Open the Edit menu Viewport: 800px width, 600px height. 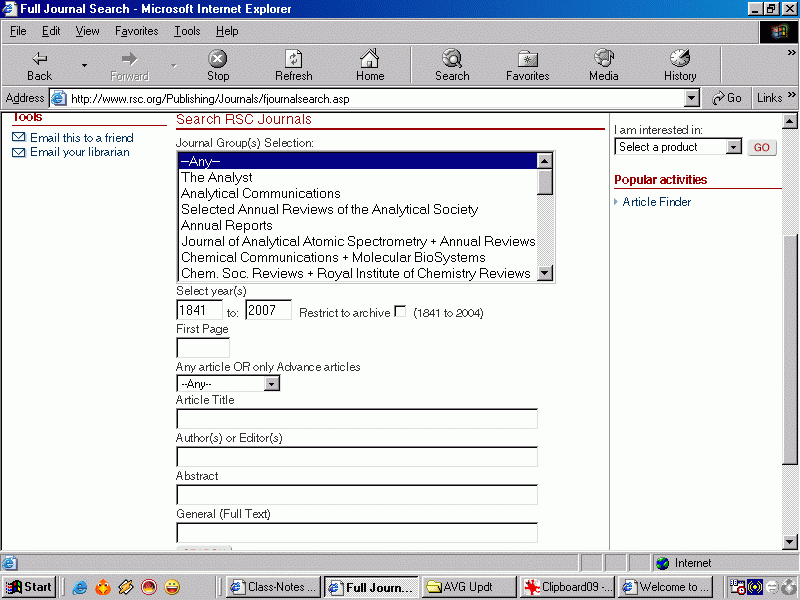(x=51, y=31)
